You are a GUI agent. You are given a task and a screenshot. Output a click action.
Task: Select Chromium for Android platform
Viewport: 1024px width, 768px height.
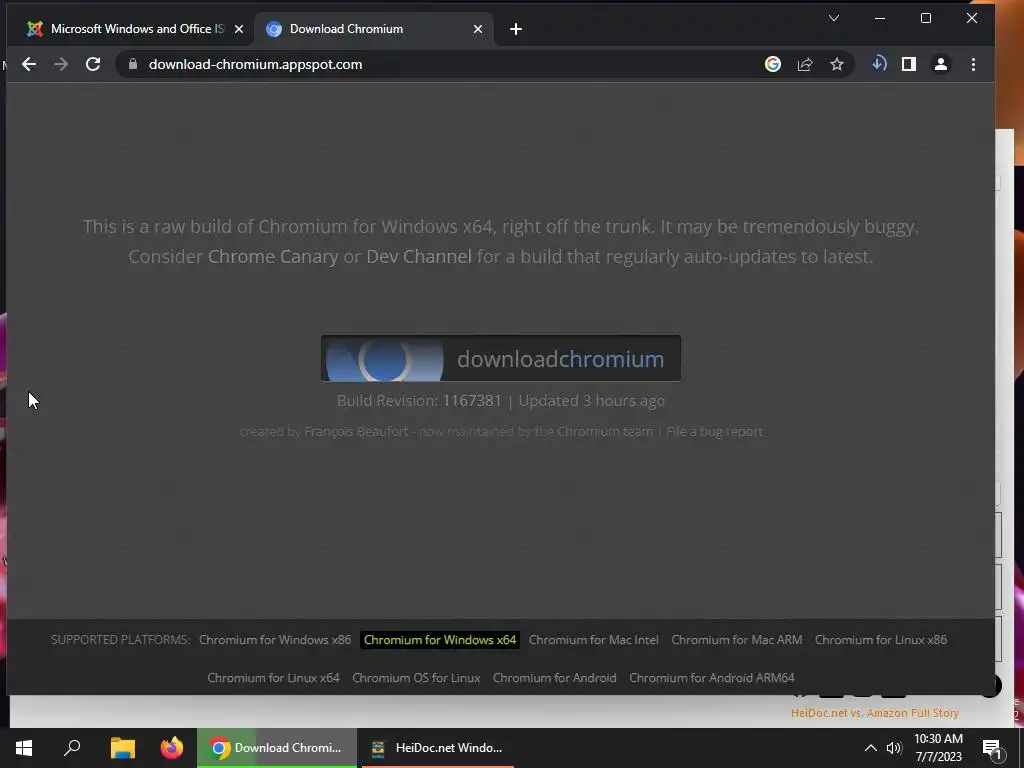(x=554, y=678)
